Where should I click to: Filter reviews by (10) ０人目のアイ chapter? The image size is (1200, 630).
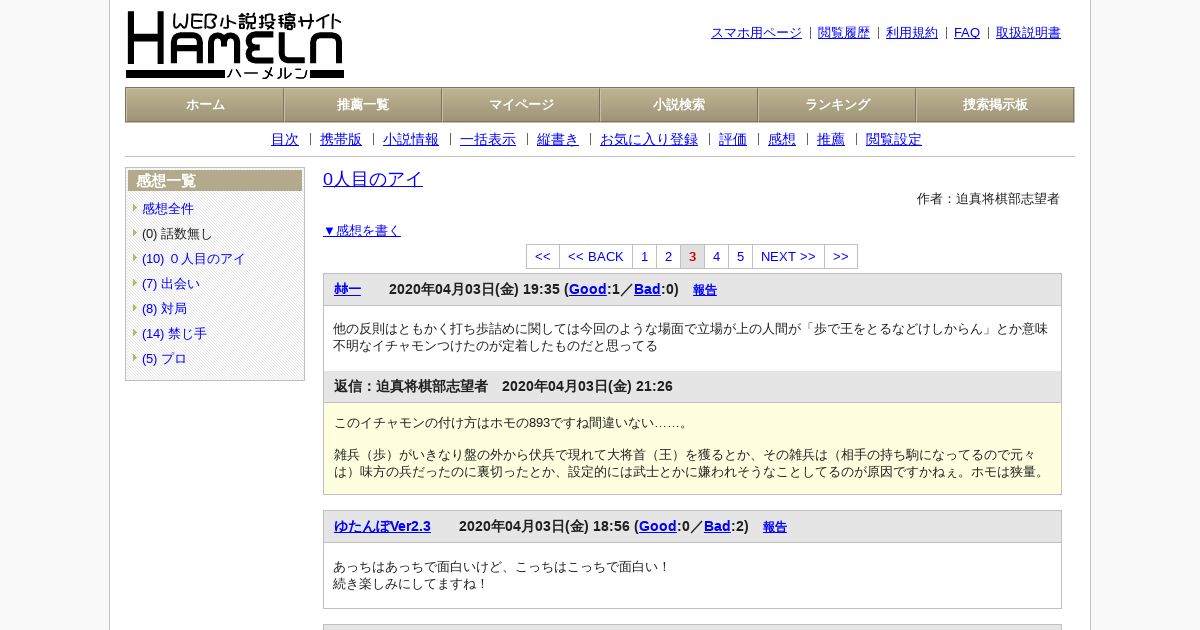pos(193,258)
